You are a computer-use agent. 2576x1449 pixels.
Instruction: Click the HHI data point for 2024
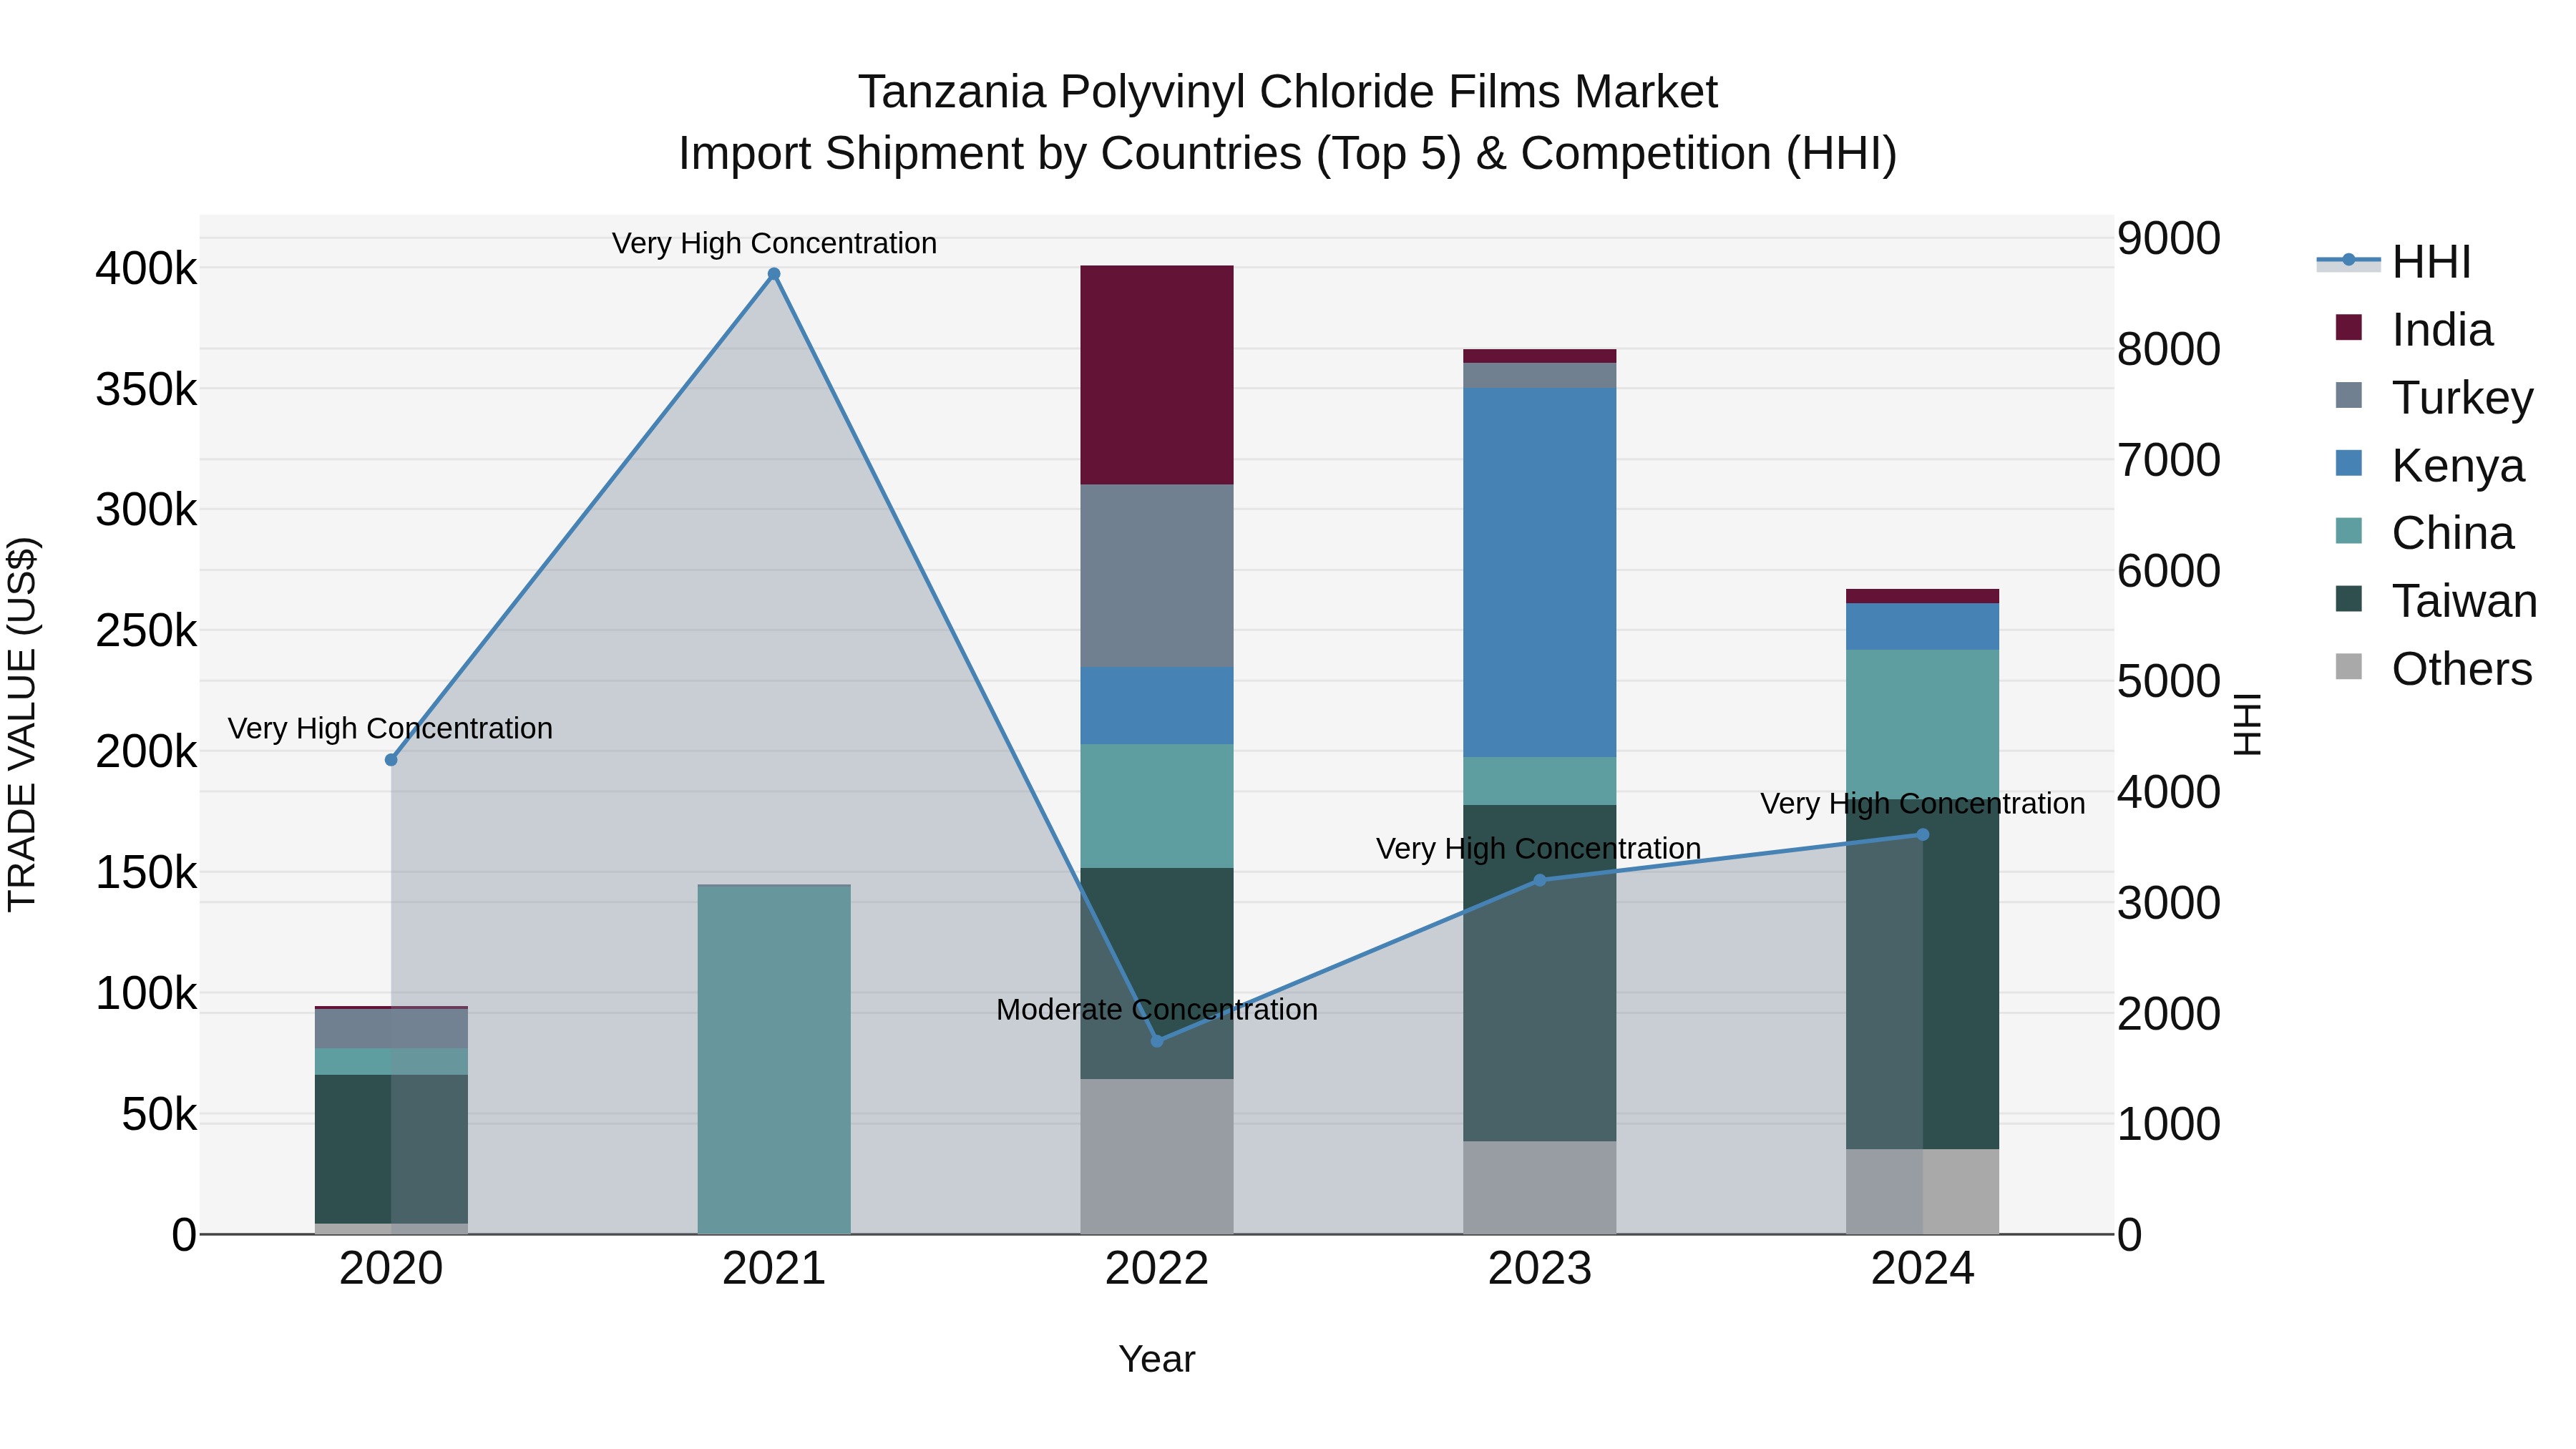1922,835
